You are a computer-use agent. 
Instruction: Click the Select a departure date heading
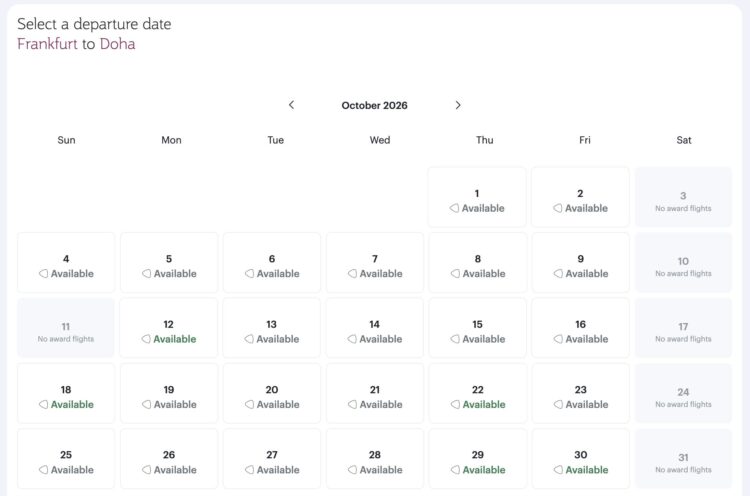(x=94, y=24)
